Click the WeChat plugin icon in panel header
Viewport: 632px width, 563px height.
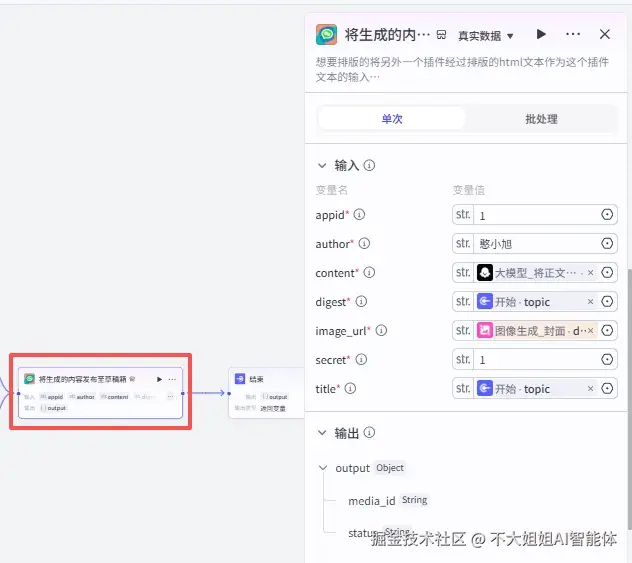pyautogui.click(x=326, y=35)
